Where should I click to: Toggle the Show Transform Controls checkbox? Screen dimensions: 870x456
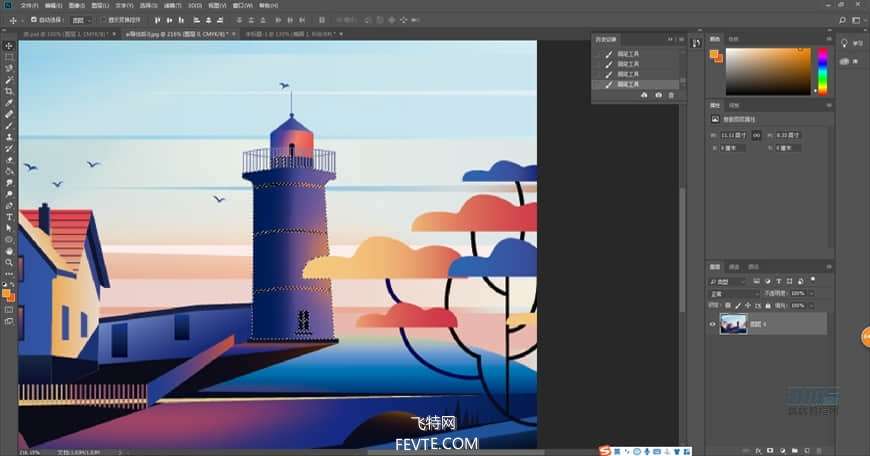(103, 20)
